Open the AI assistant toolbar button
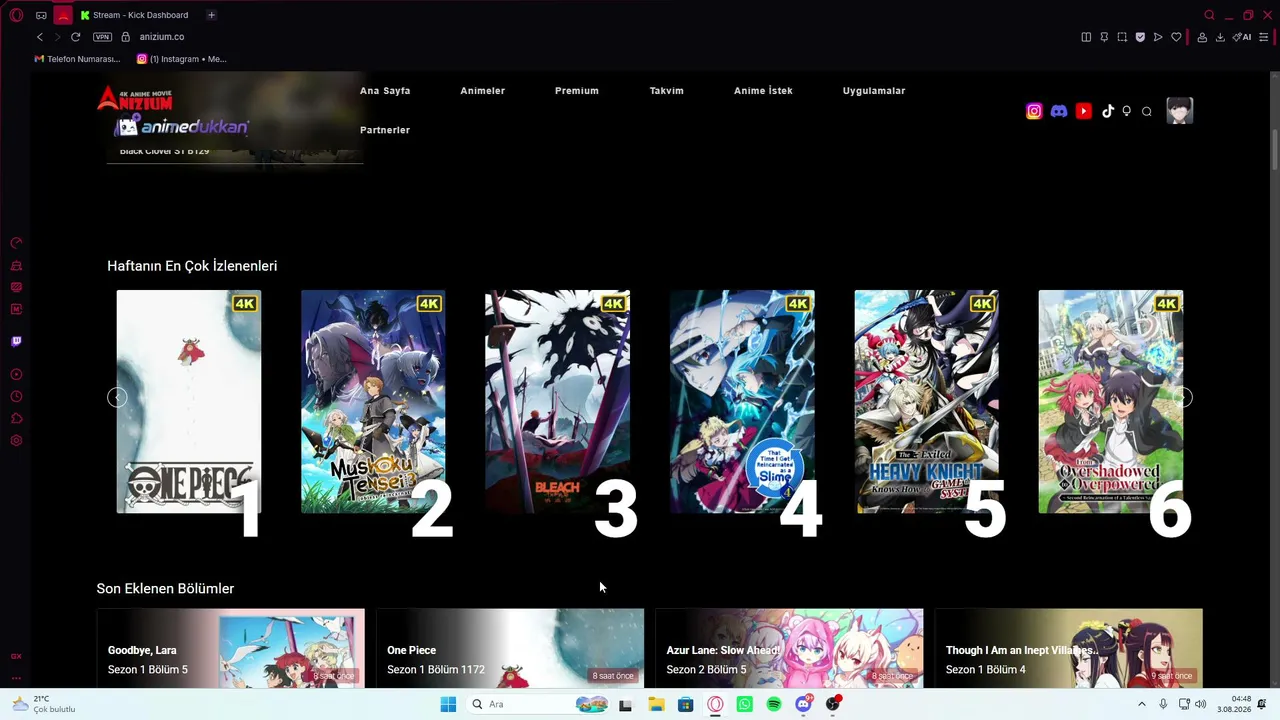 1242,37
